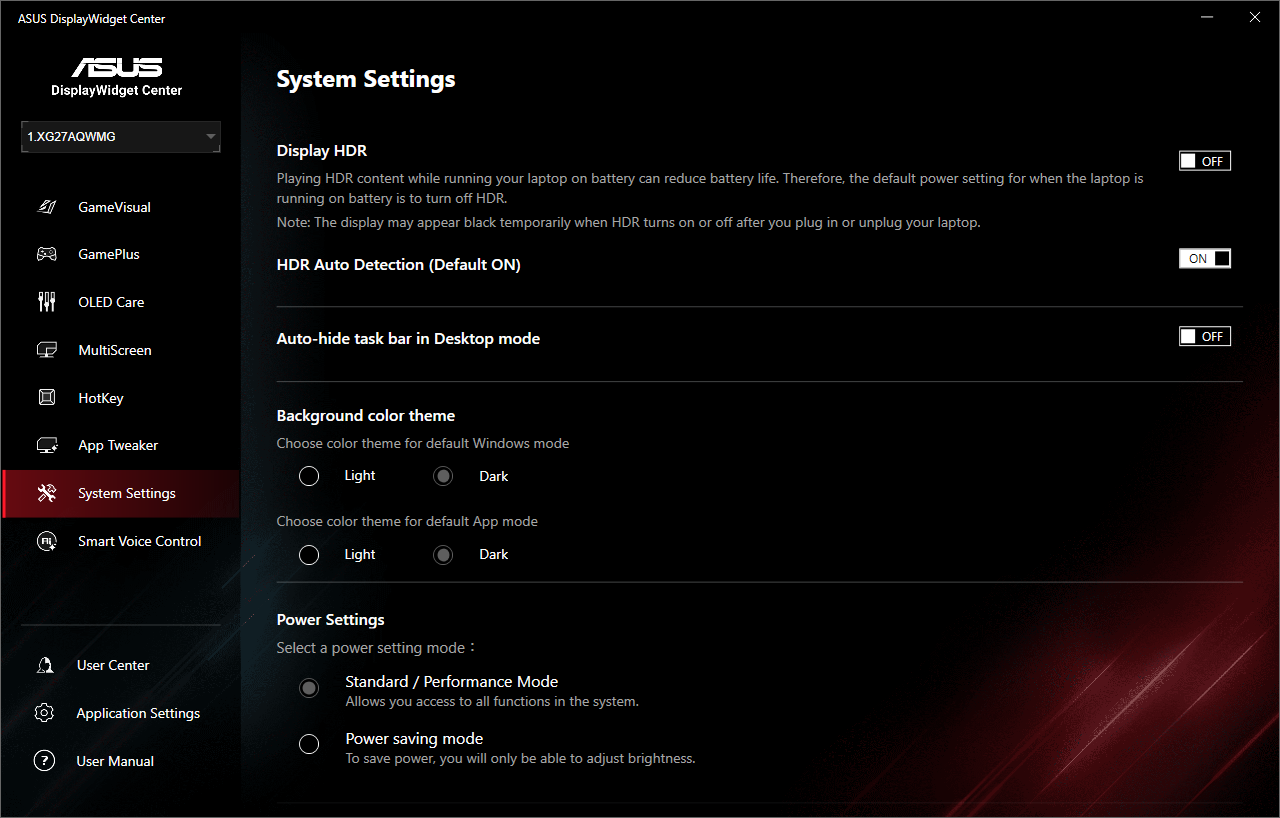
Task: Click the Application Settings gear icon
Action: click(44, 713)
